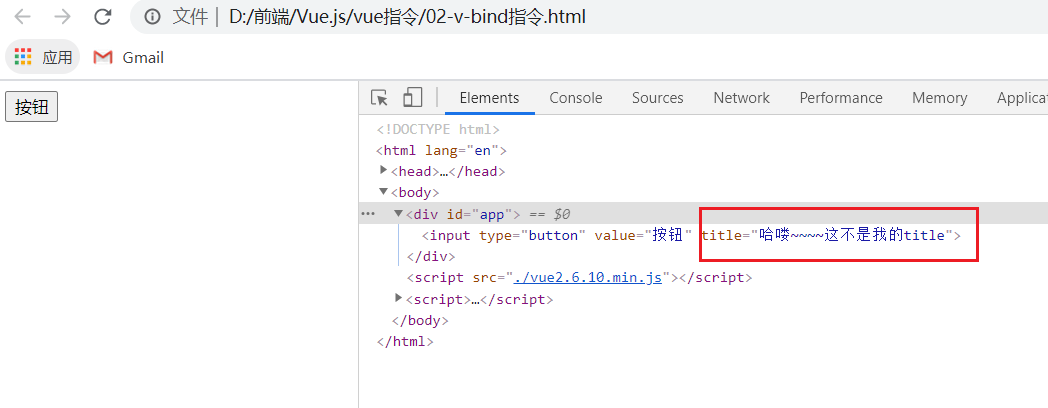Collapse the div id app node
The width and height of the screenshot is (1048, 408).
(398, 213)
